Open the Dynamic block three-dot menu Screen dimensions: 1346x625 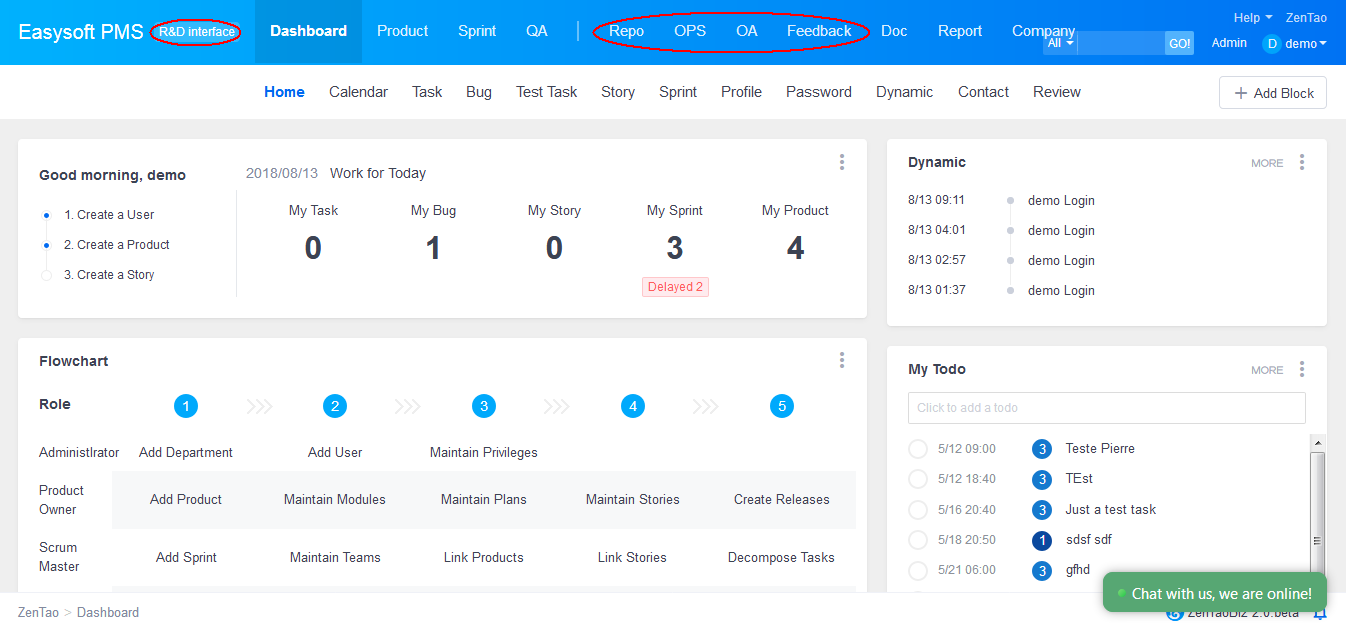point(1301,162)
